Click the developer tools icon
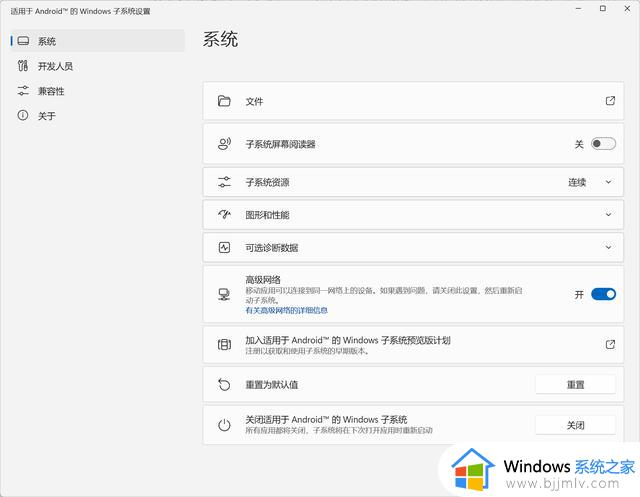The image size is (640, 497). click(x=23, y=66)
